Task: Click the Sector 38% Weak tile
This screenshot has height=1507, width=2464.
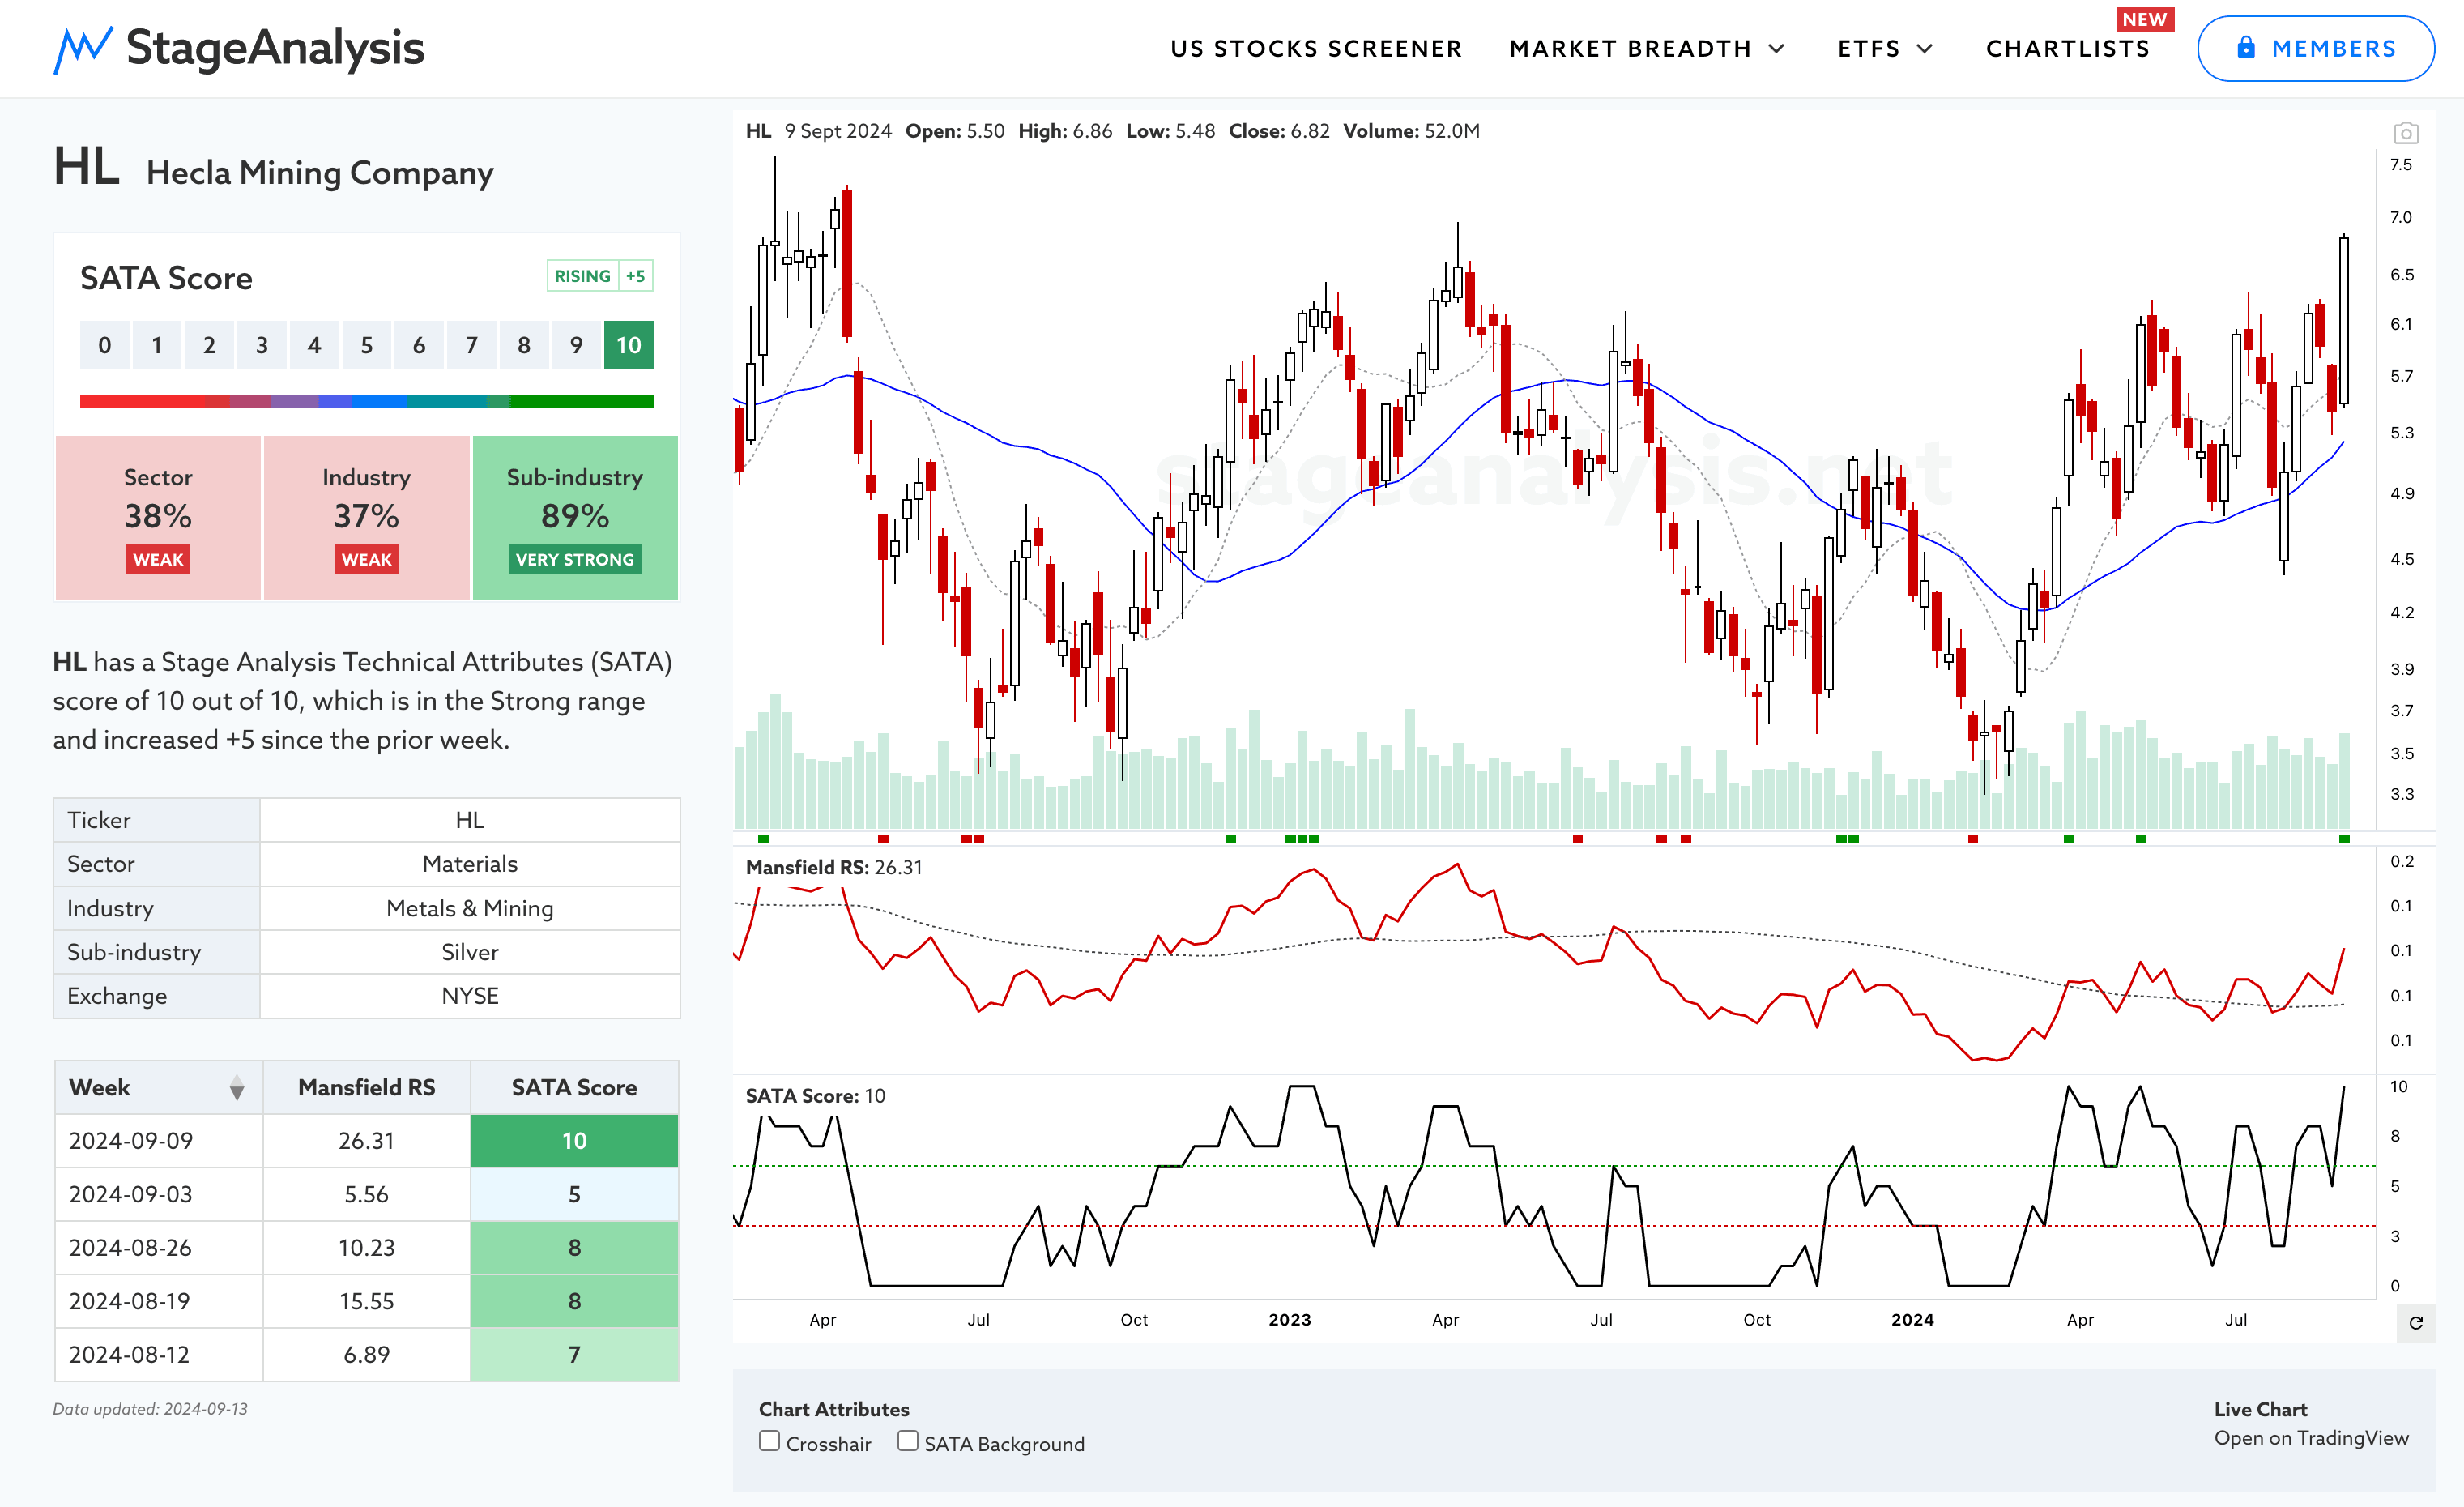Action: [x=158, y=518]
